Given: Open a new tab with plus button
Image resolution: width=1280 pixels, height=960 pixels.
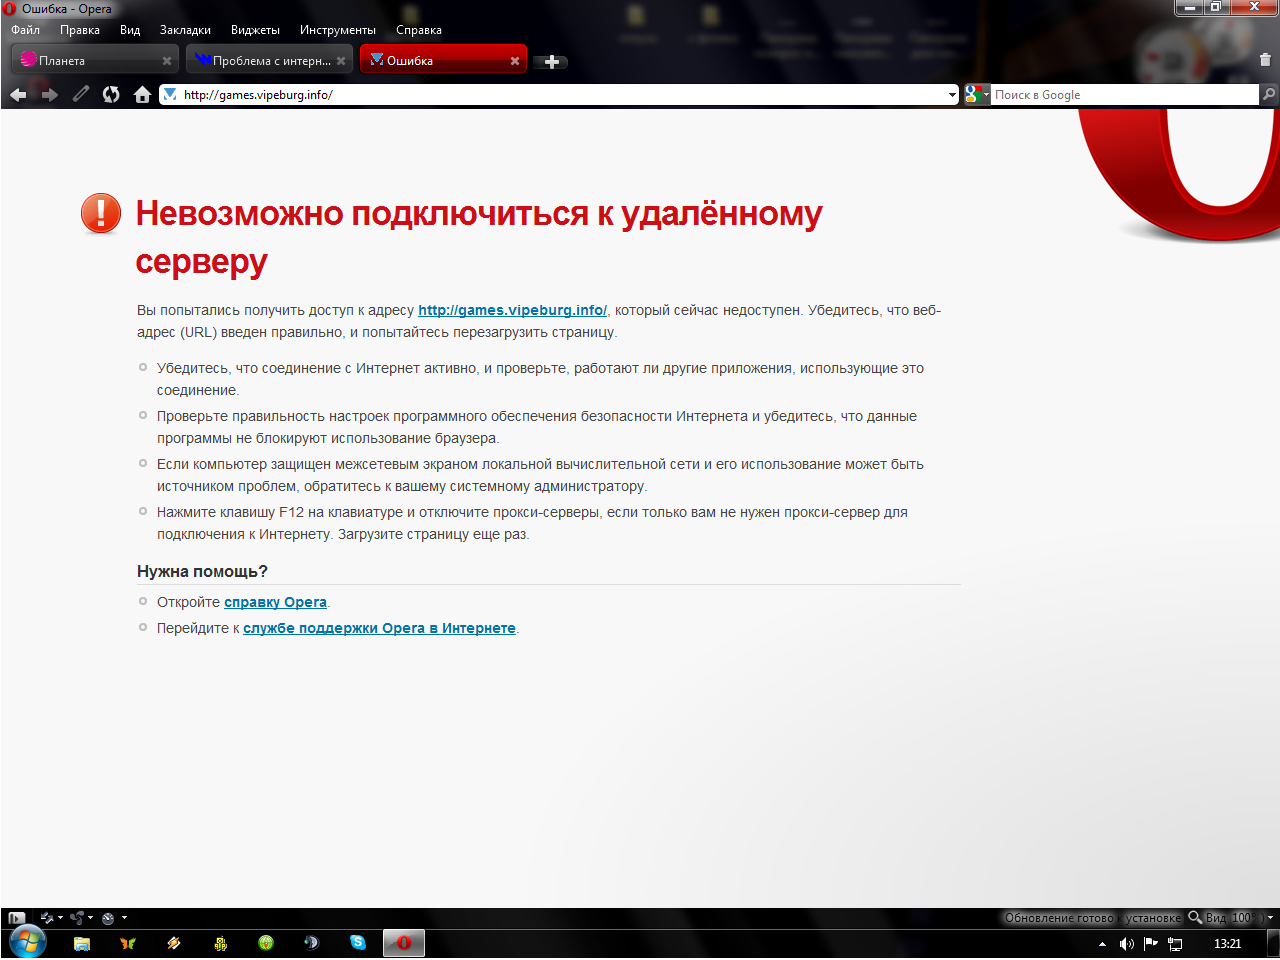Looking at the screenshot, I should tap(551, 62).
